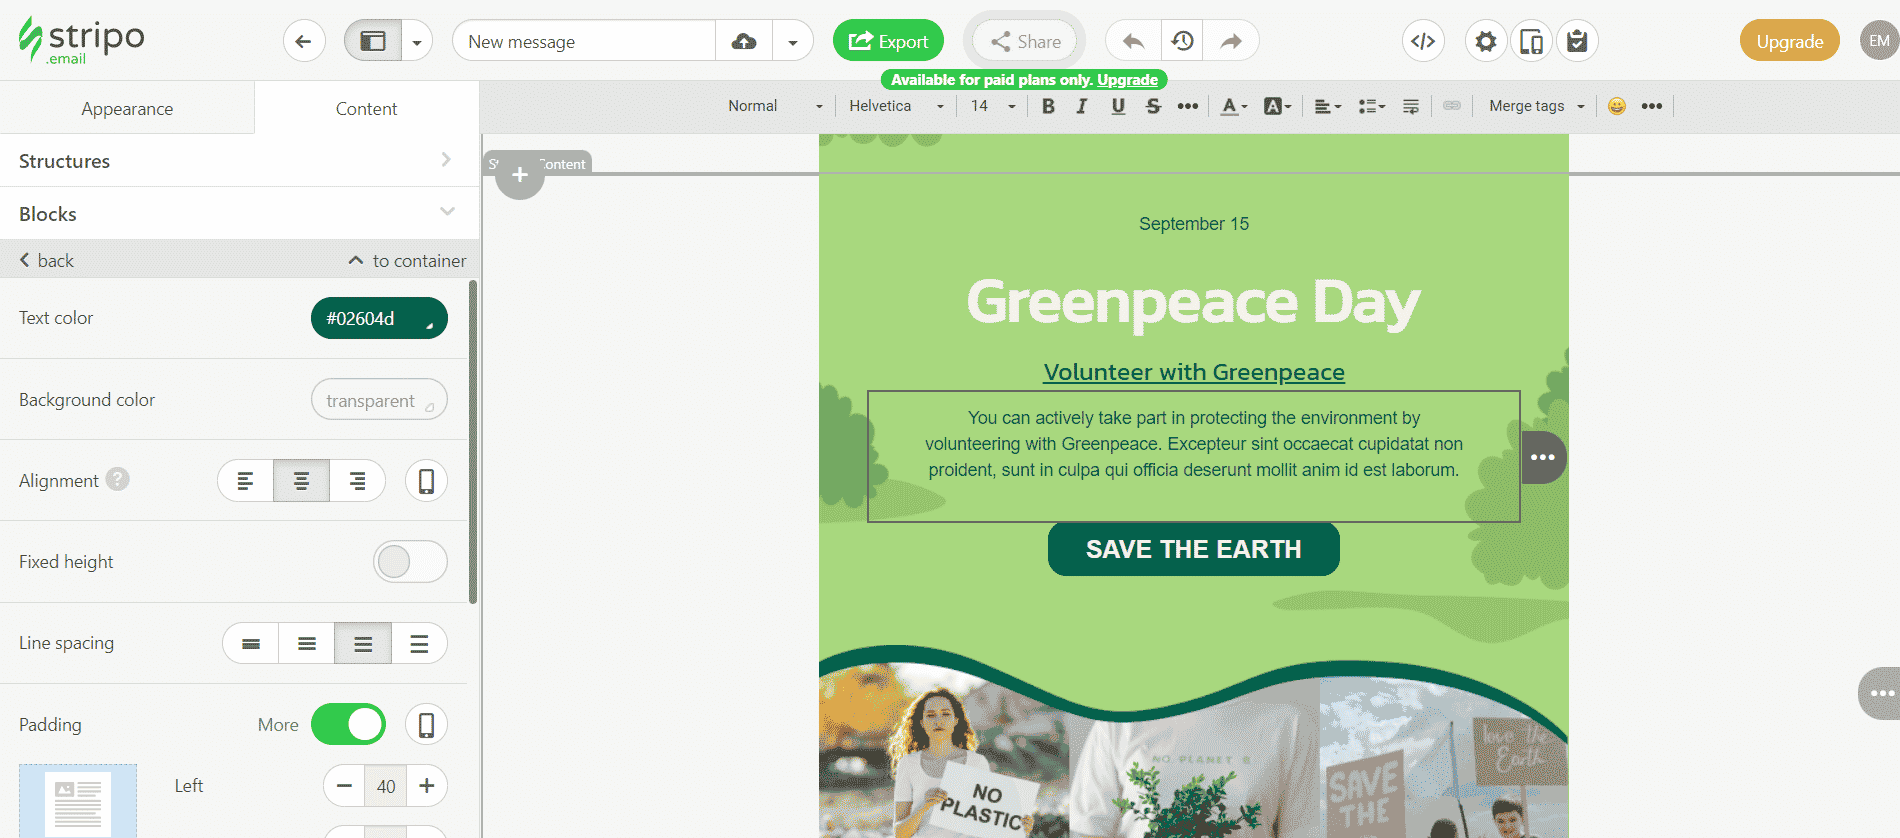
Task: Open the font color dropdown
Action: (1234, 106)
